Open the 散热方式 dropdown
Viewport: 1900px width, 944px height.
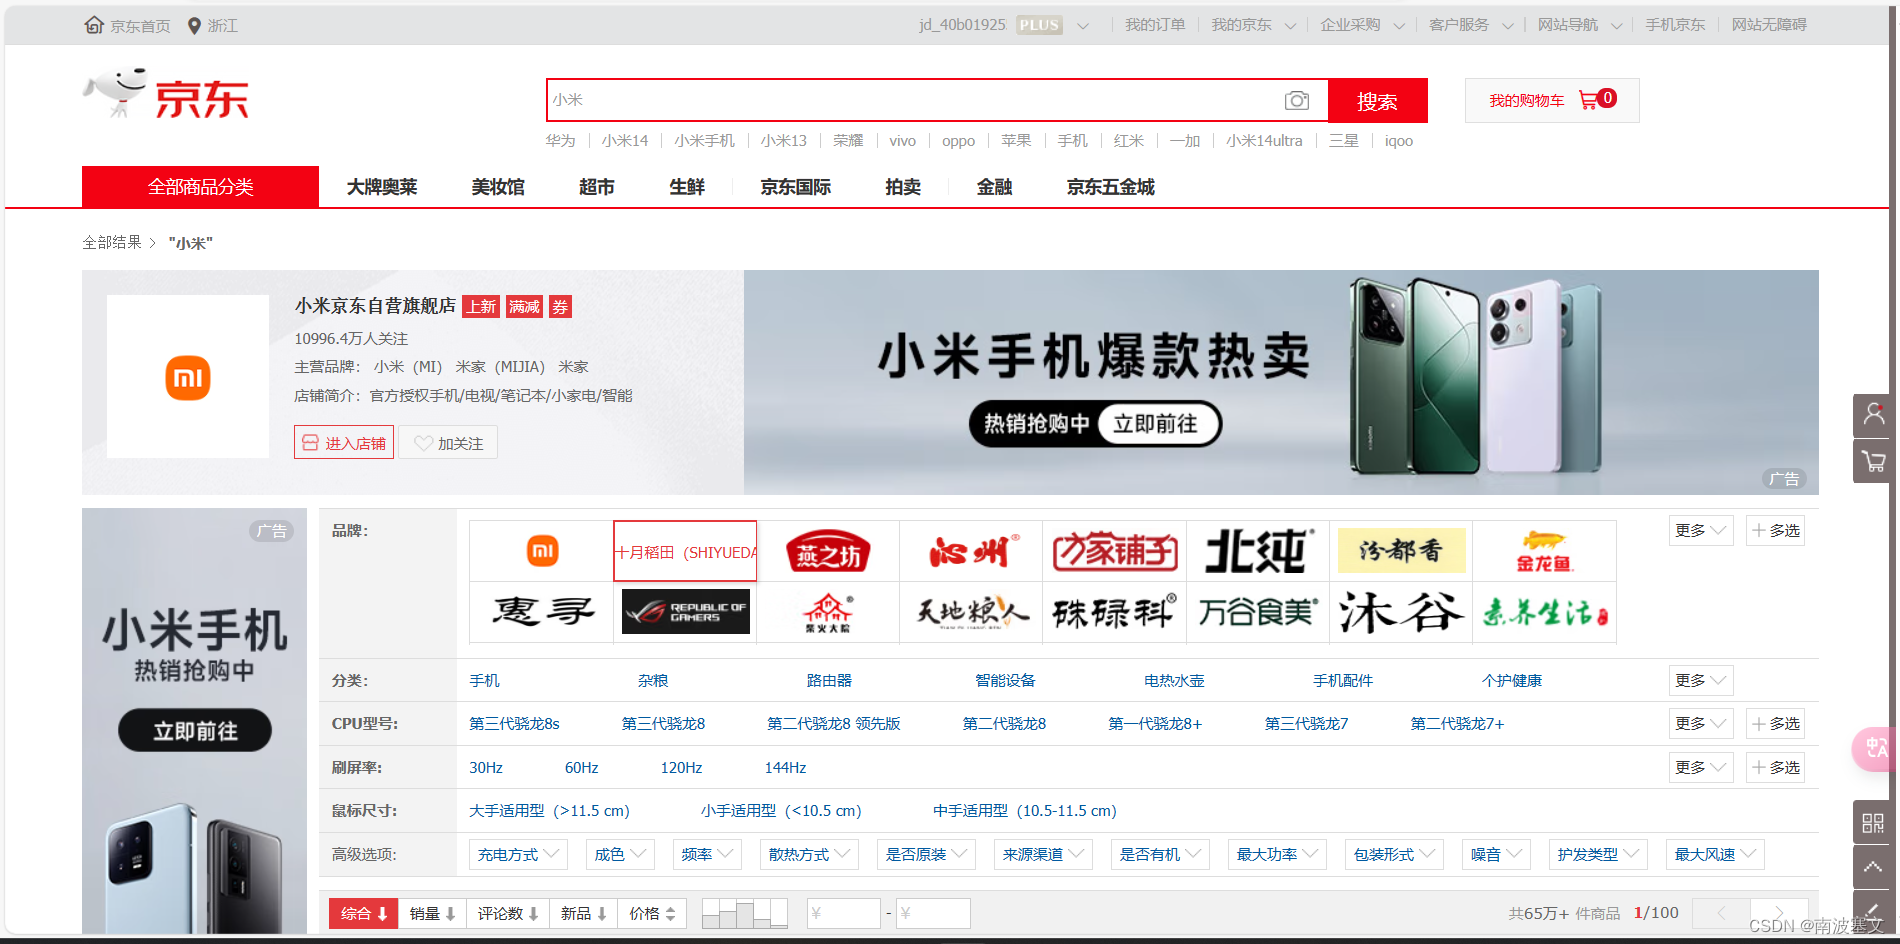click(x=808, y=854)
